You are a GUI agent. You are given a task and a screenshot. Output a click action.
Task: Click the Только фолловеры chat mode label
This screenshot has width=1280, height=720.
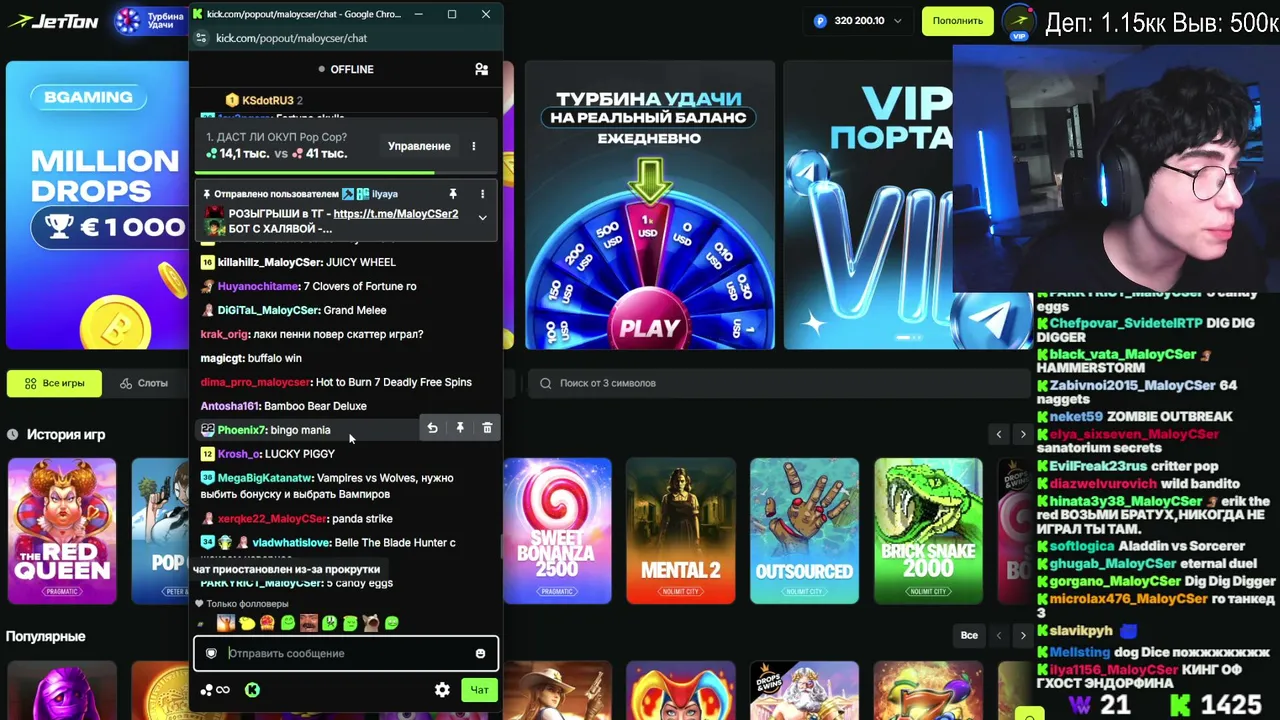247,604
